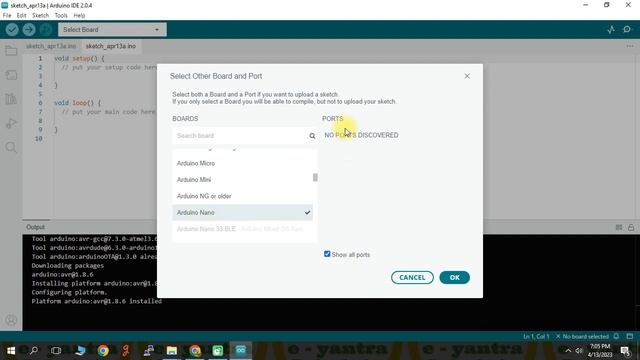The image size is (640, 360).
Task: Click the Arduino IDE taskbar icon
Action: pos(241,351)
